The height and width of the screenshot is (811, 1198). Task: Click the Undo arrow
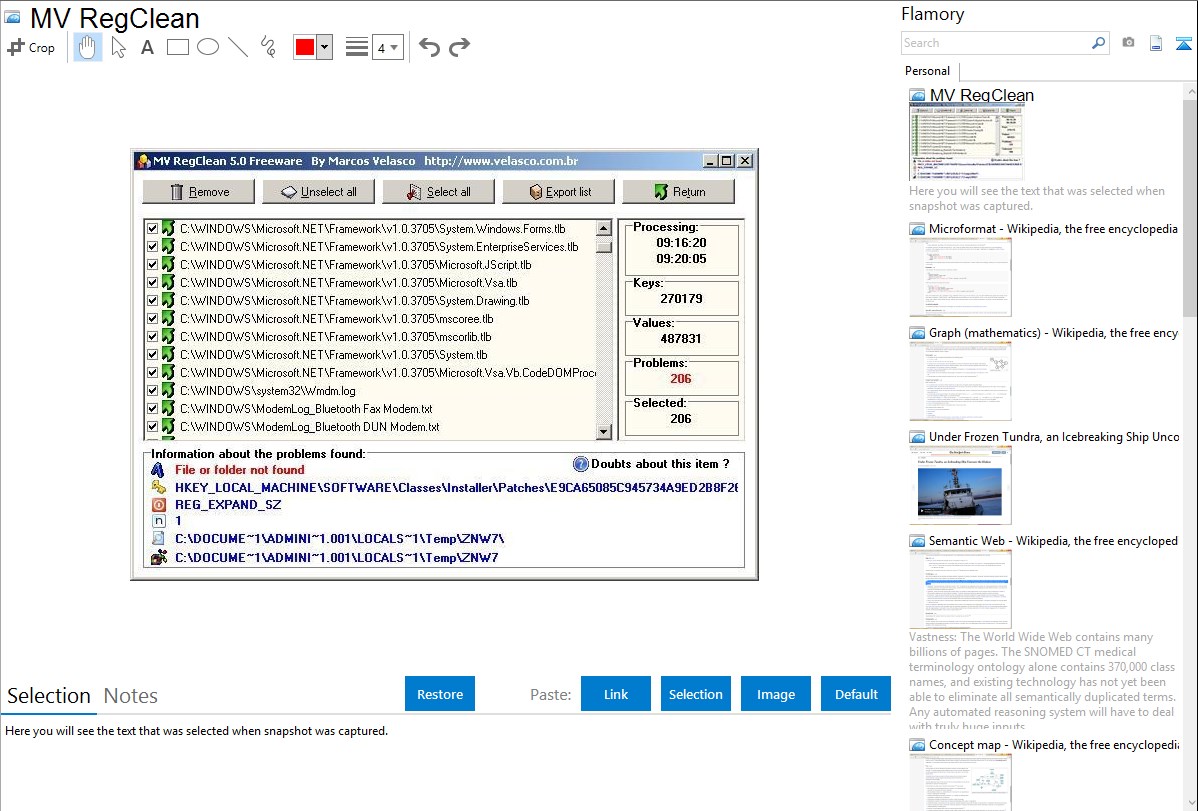(429, 47)
